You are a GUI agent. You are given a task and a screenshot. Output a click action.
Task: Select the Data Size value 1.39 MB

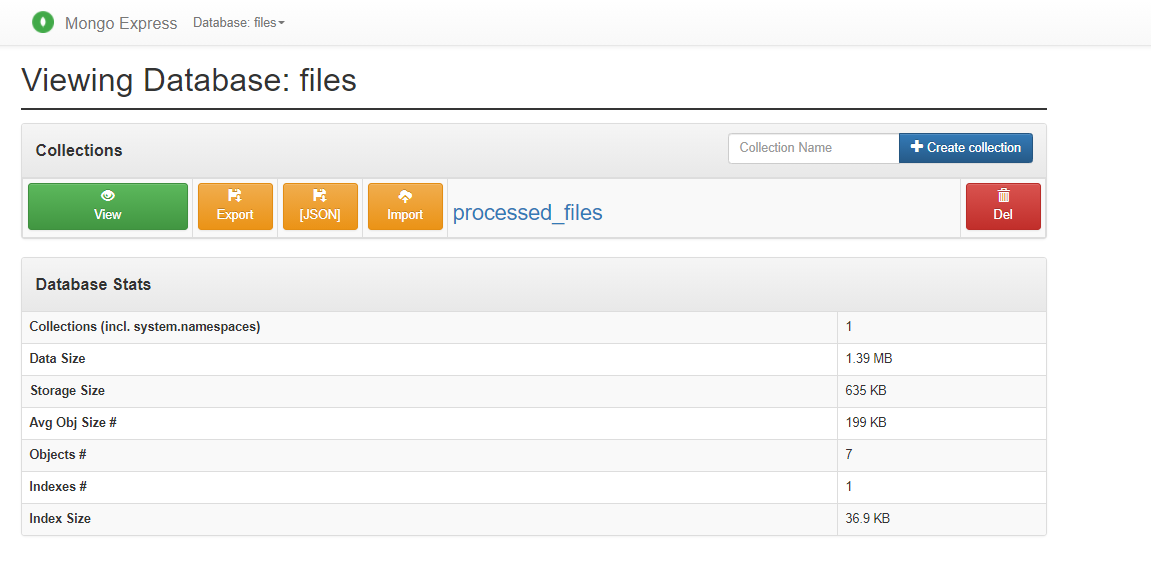(x=868, y=359)
